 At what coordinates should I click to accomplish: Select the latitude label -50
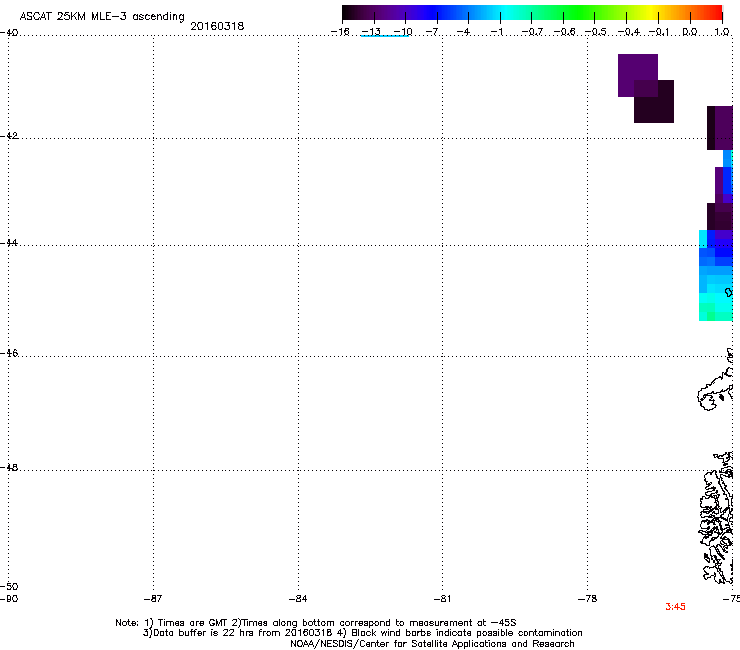click(9, 586)
